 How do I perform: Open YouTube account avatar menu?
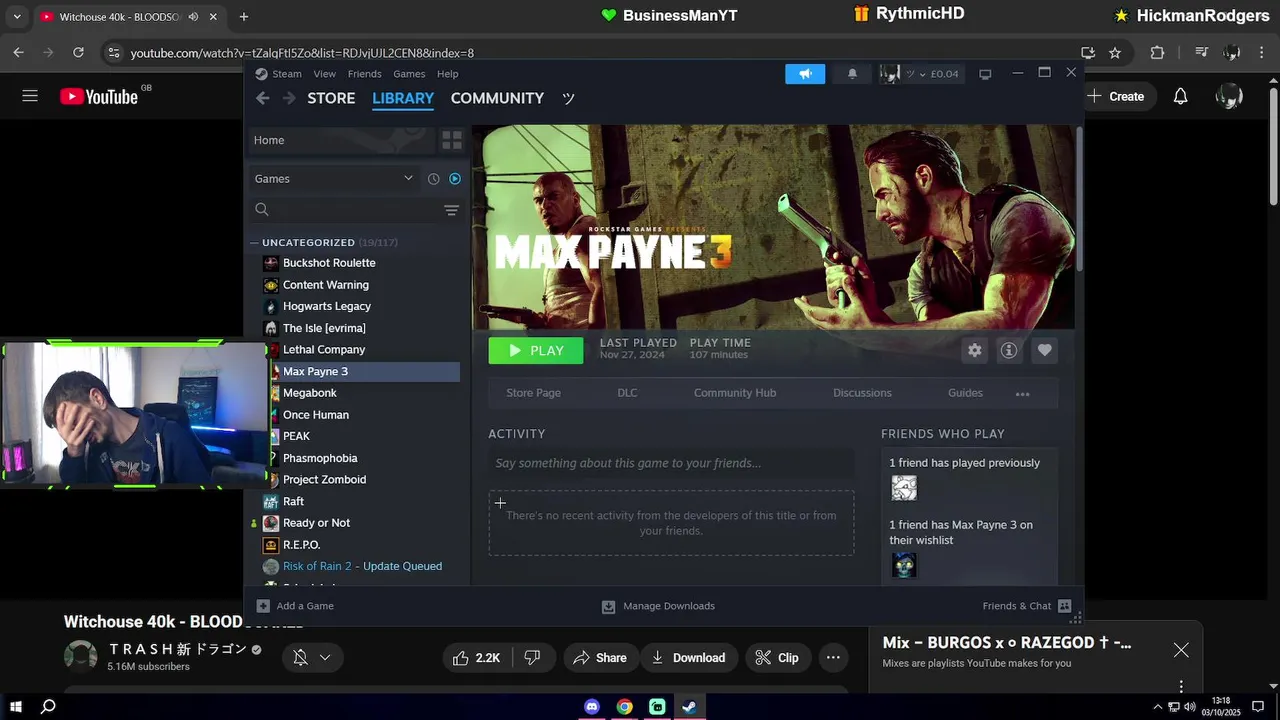pos(1229,96)
